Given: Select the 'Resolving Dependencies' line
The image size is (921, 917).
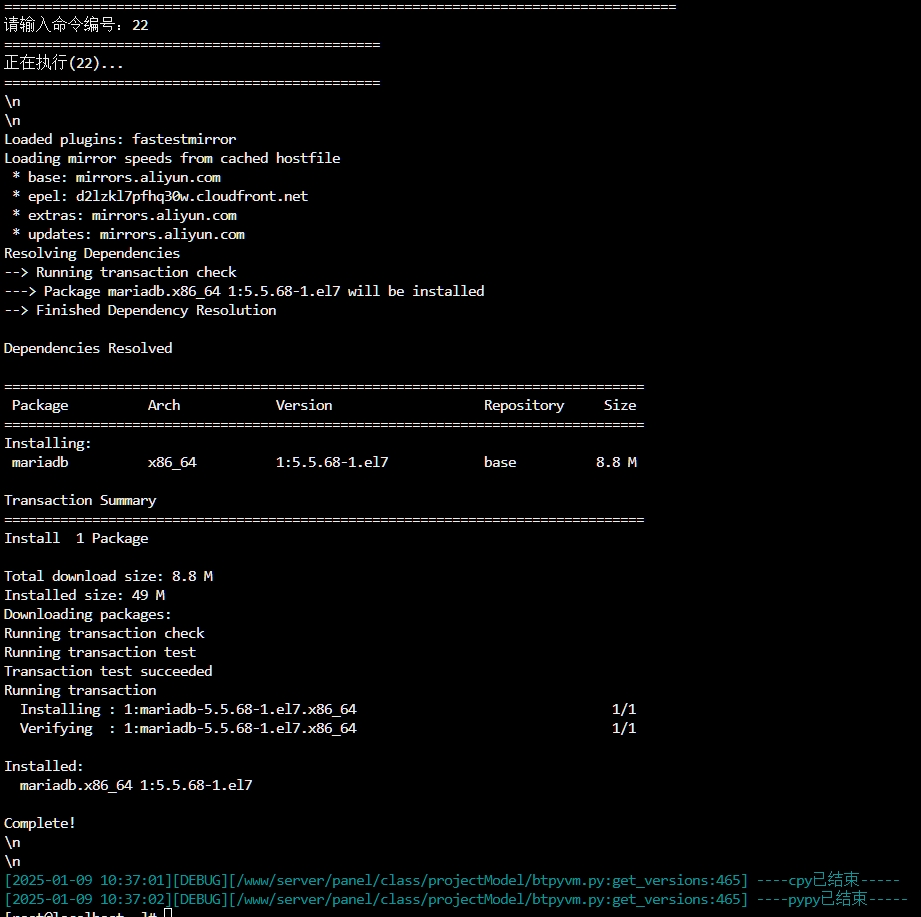Looking at the screenshot, I should (x=92, y=253).
